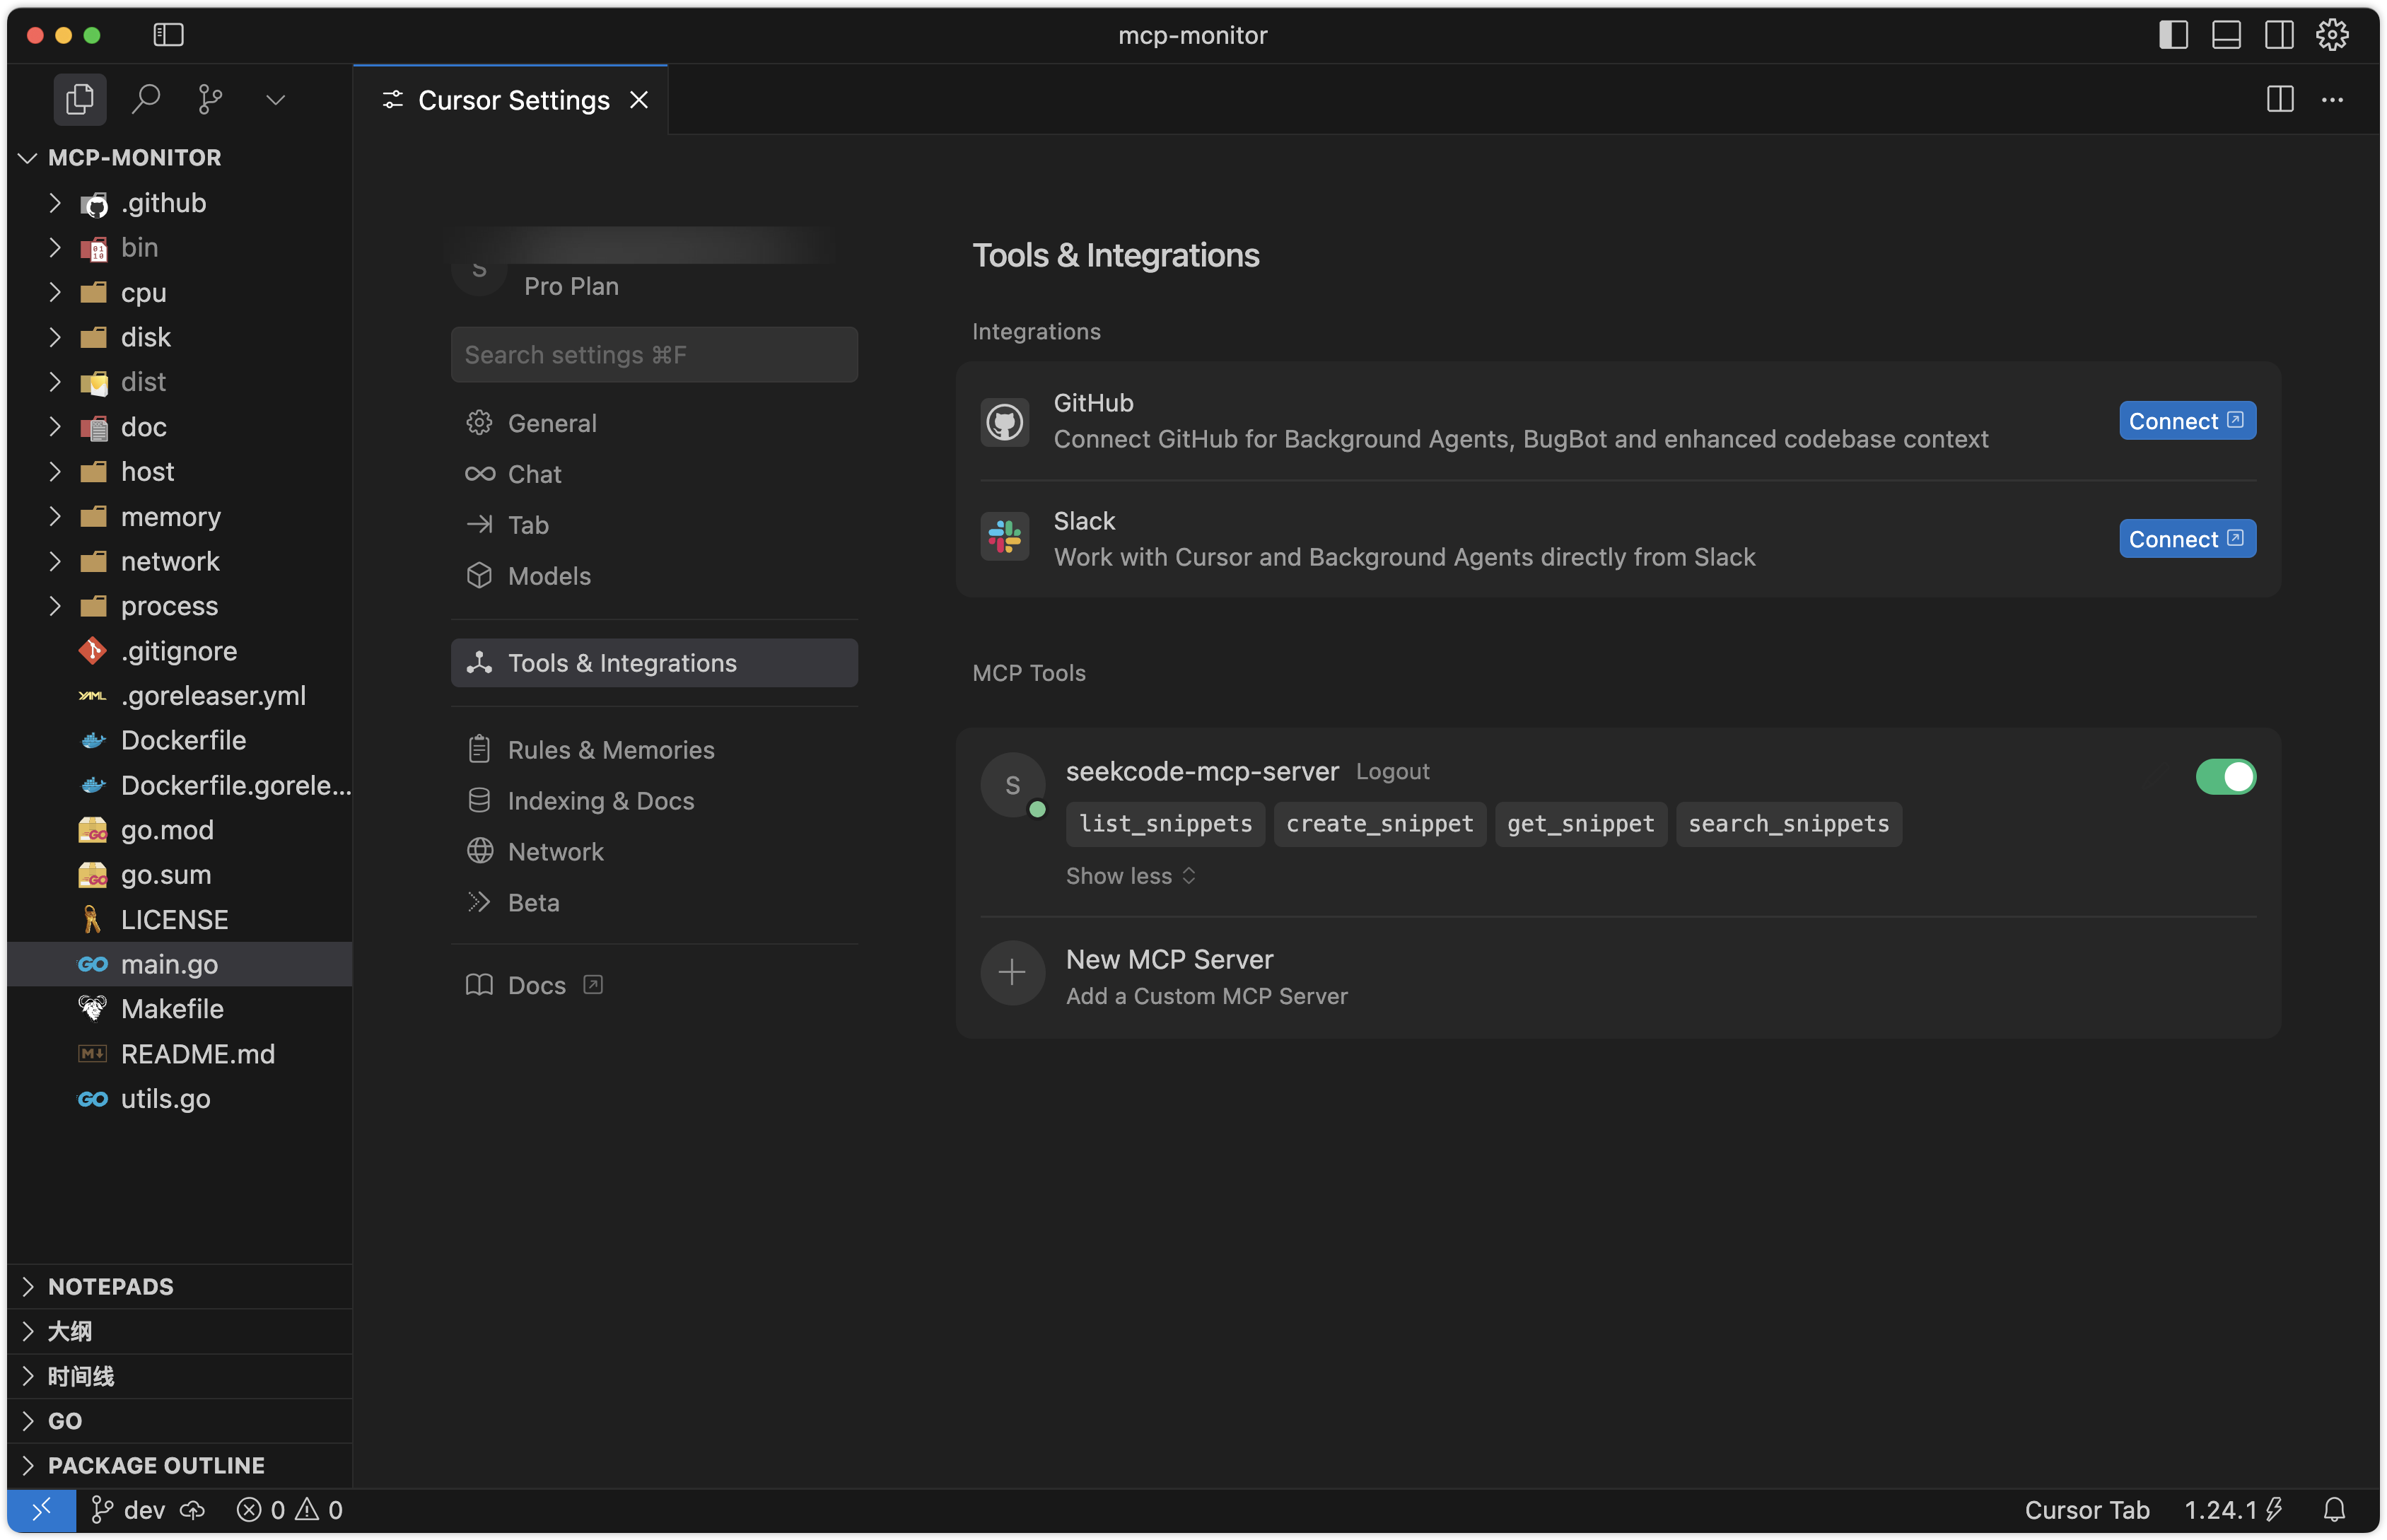Disable the seekcode-mcp-server toggle
The width and height of the screenshot is (2387, 1540).
click(x=2225, y=777)
